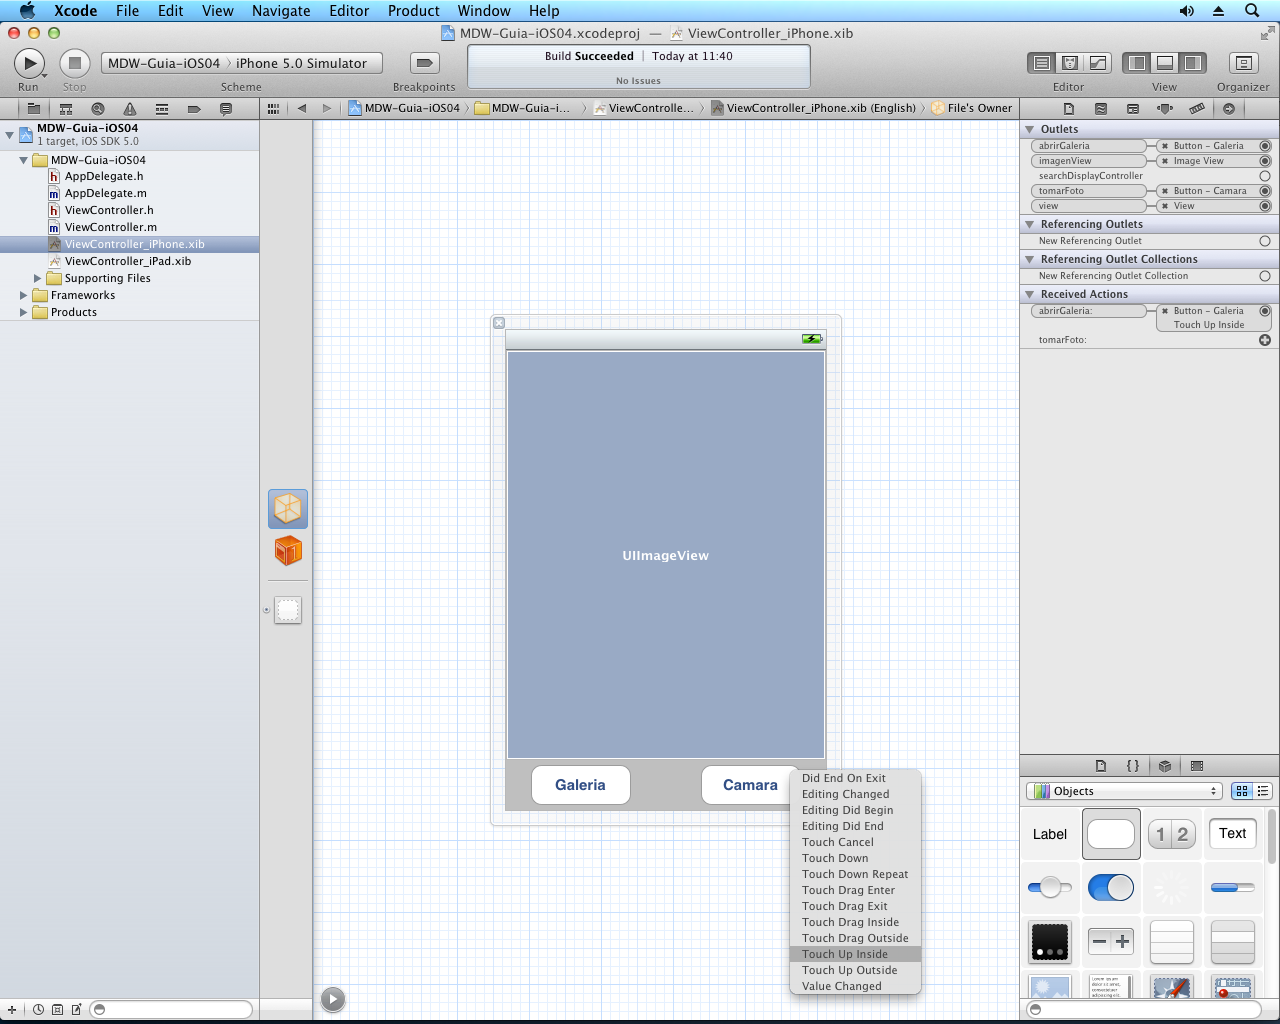Show the Quick Help inspector icon
Viewport: 1280px width, 1024px height.
click(1101, 108)
